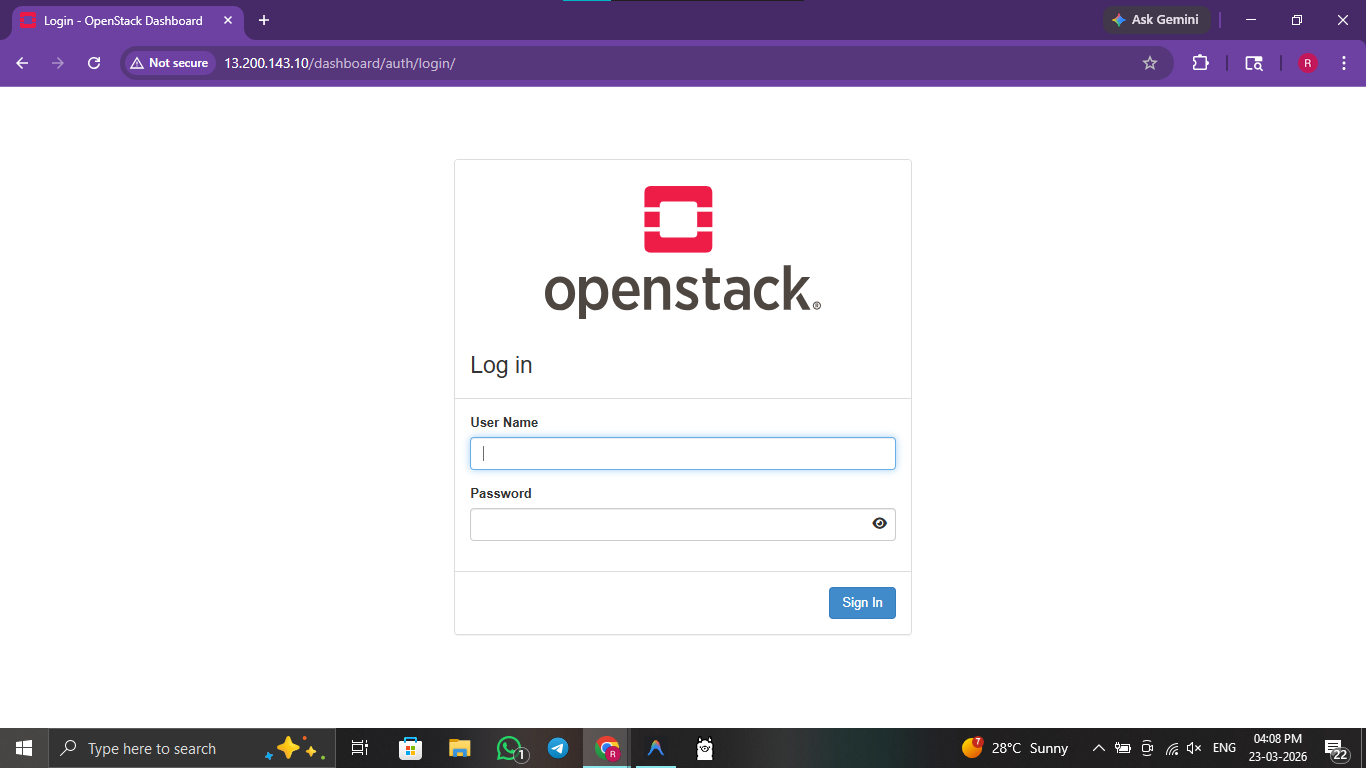Bookmark this page with the star icon
Viewport: 1366px width, 768px height.
[x=1150, y=63]
